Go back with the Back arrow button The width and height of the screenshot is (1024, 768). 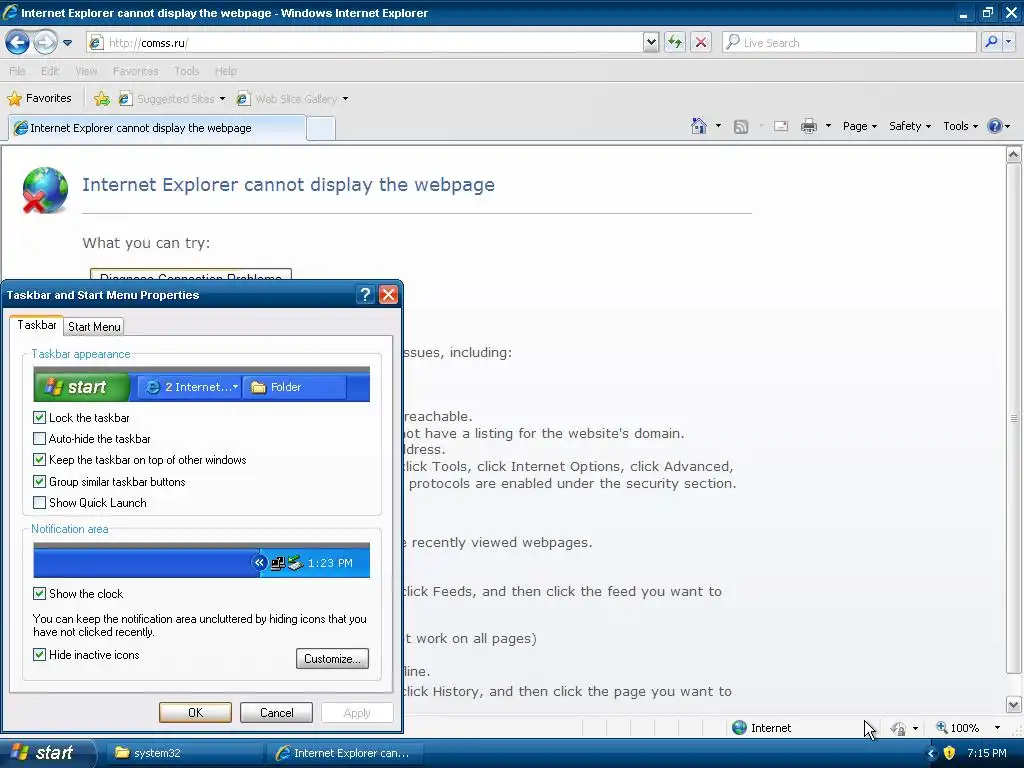coord(18,42)
